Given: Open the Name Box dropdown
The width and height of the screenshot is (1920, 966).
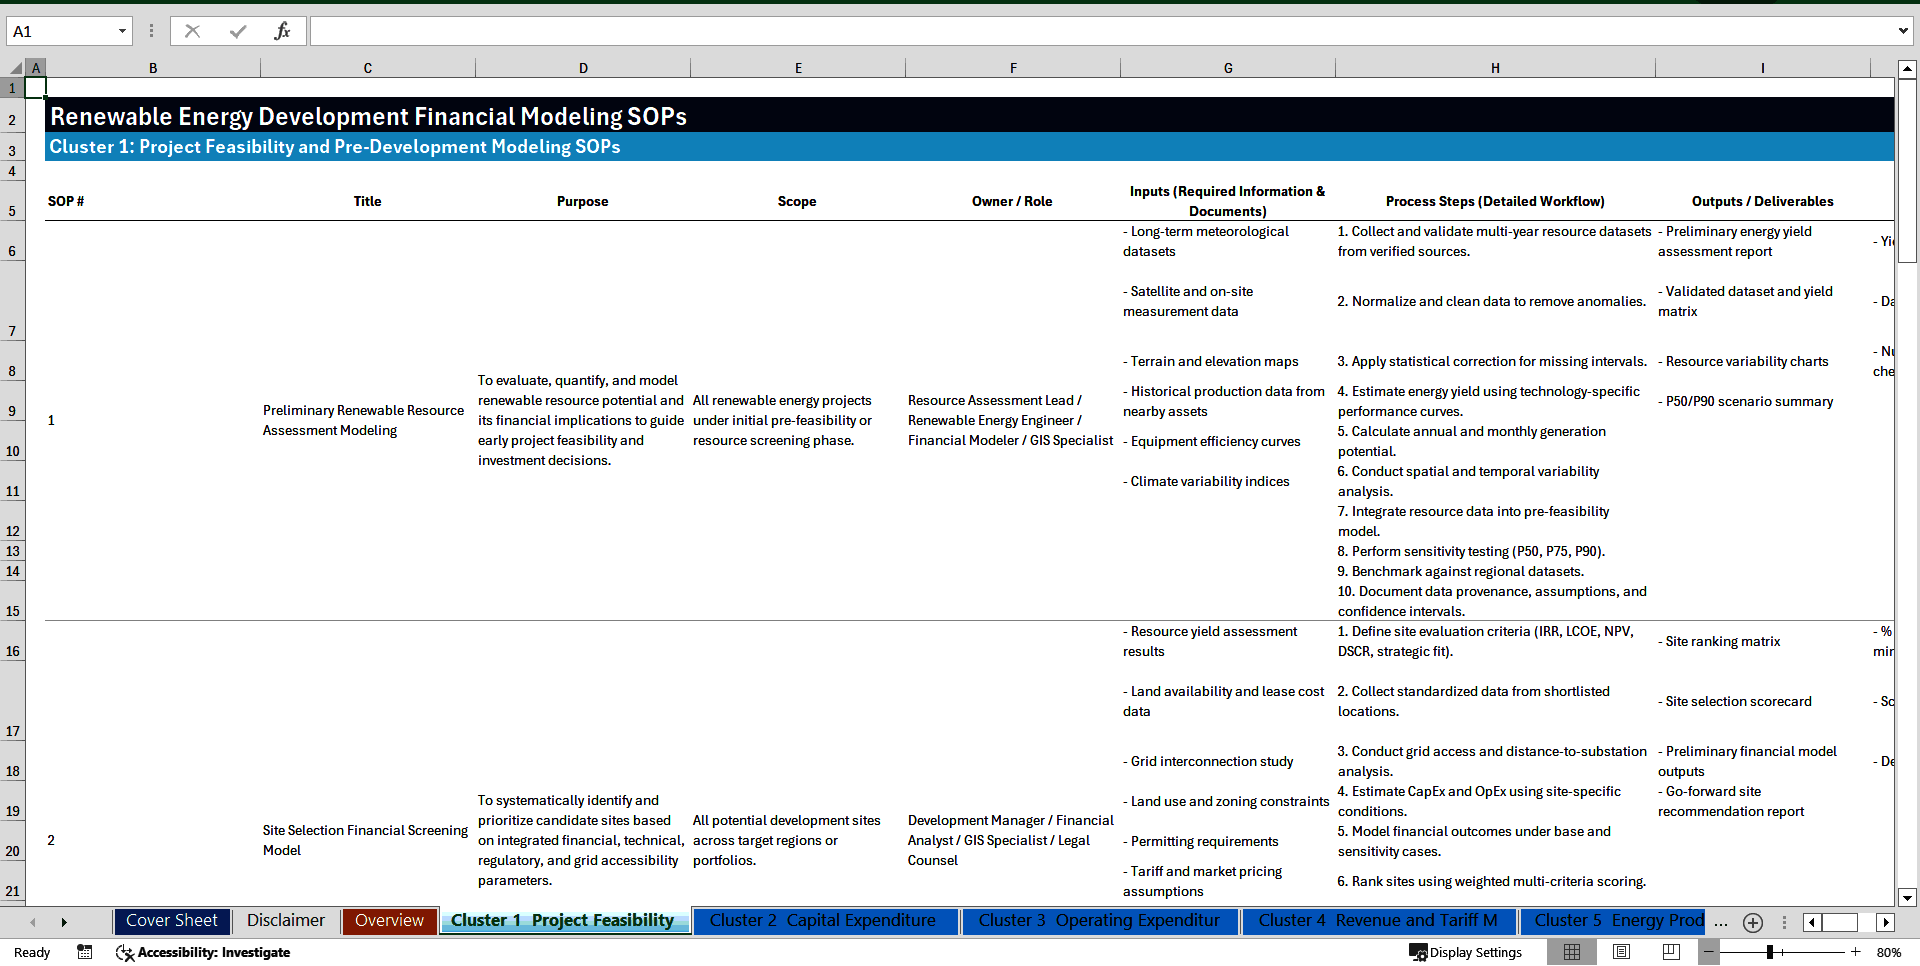Looking at the screenshot, I should [123, 30].
